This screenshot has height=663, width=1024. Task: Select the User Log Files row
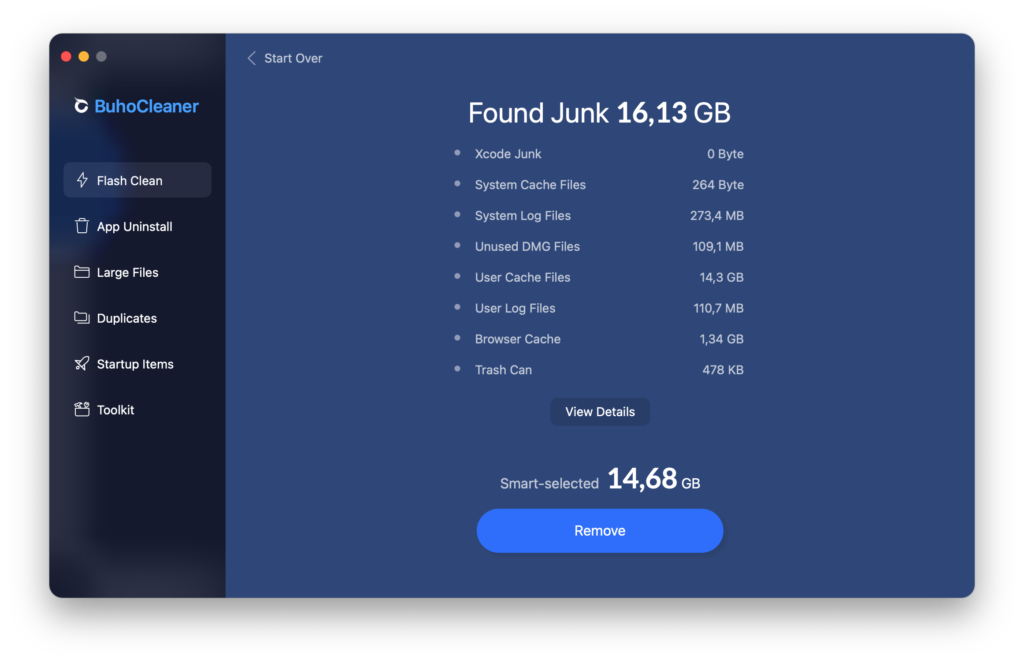(x=600, y=308)
